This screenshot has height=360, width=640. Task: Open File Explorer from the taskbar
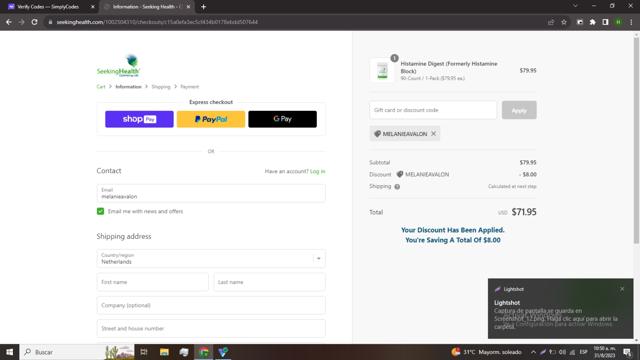(x=164, y=352)
